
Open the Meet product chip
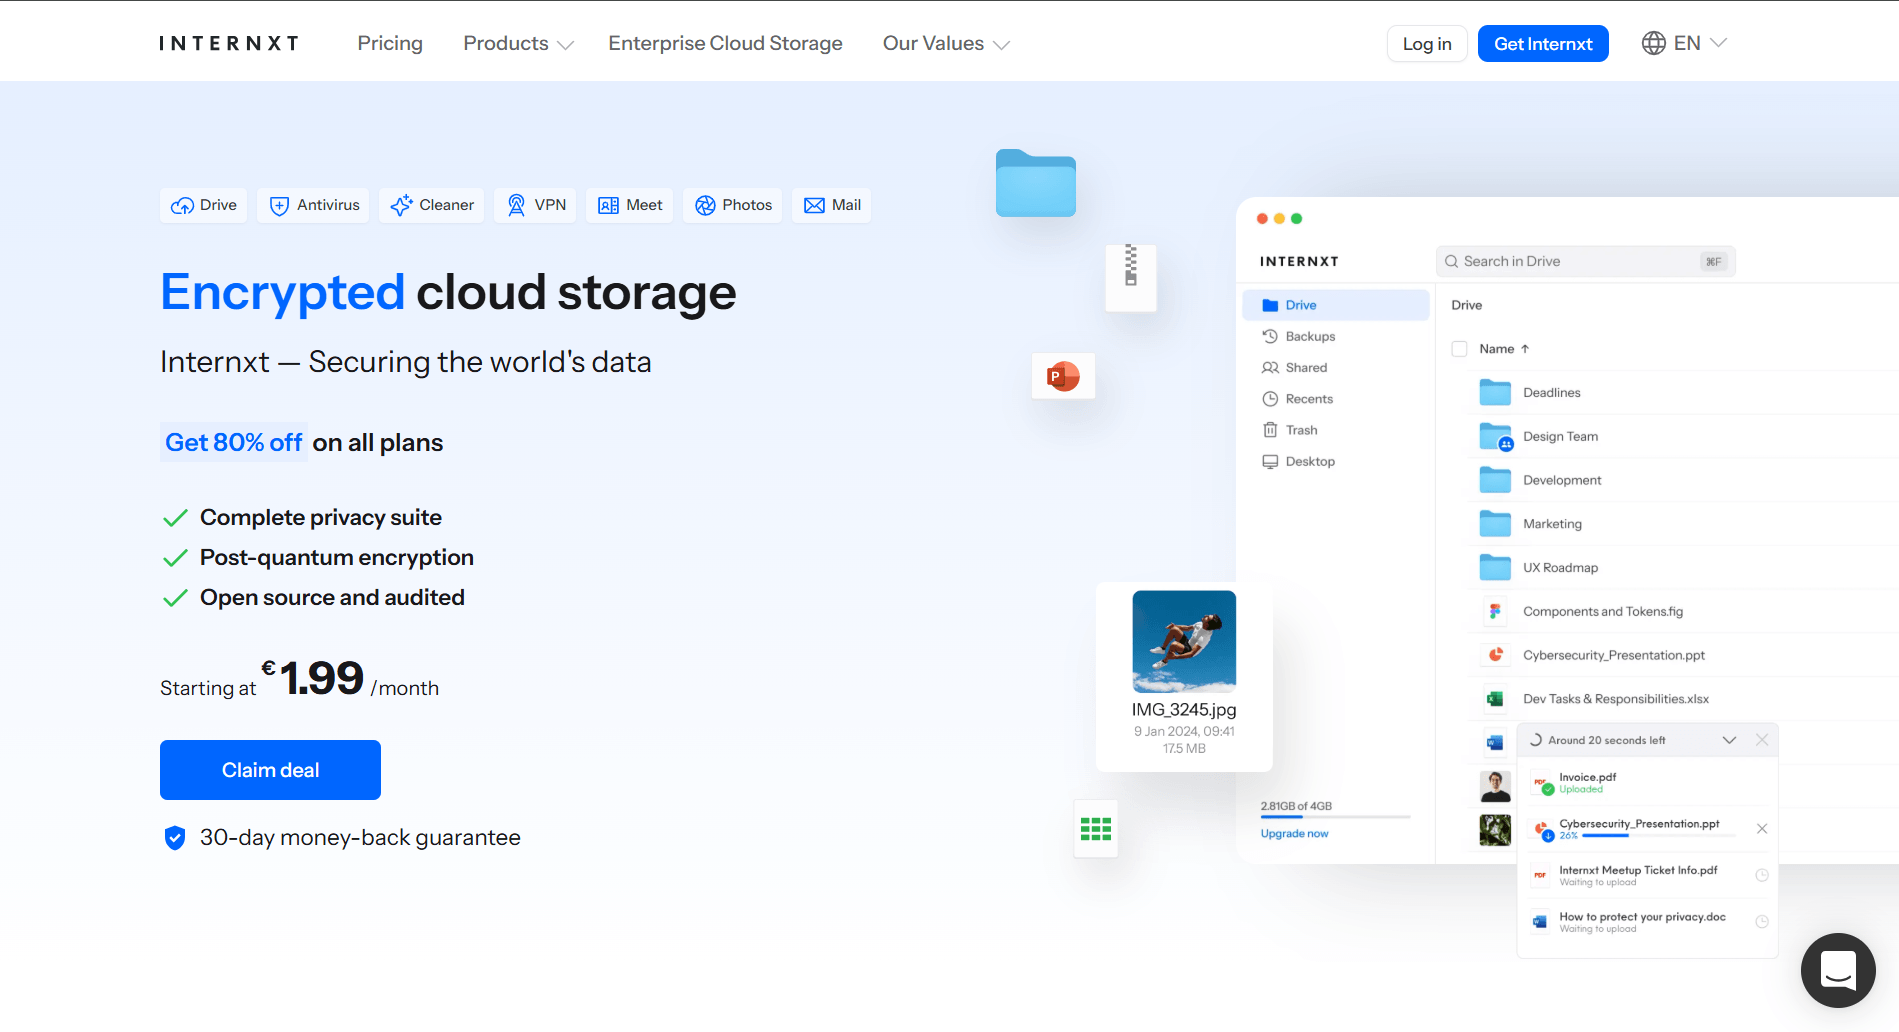pos(630,205)
